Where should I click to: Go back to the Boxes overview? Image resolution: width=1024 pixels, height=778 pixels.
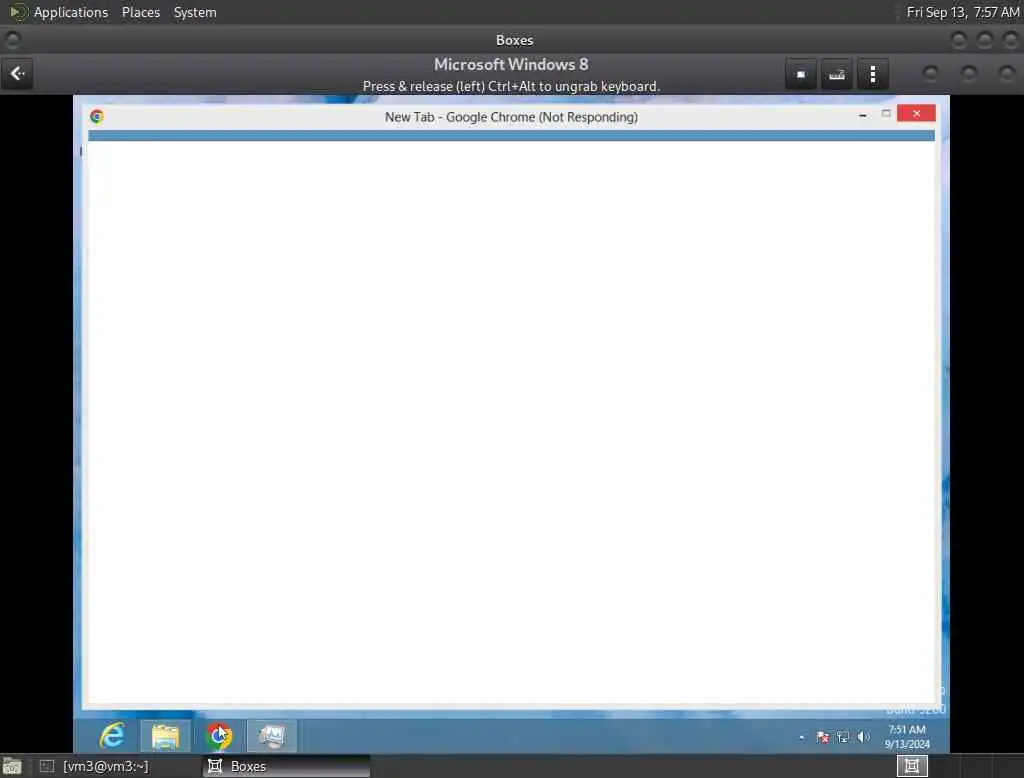pyautogui.click(x=18, y=74)
